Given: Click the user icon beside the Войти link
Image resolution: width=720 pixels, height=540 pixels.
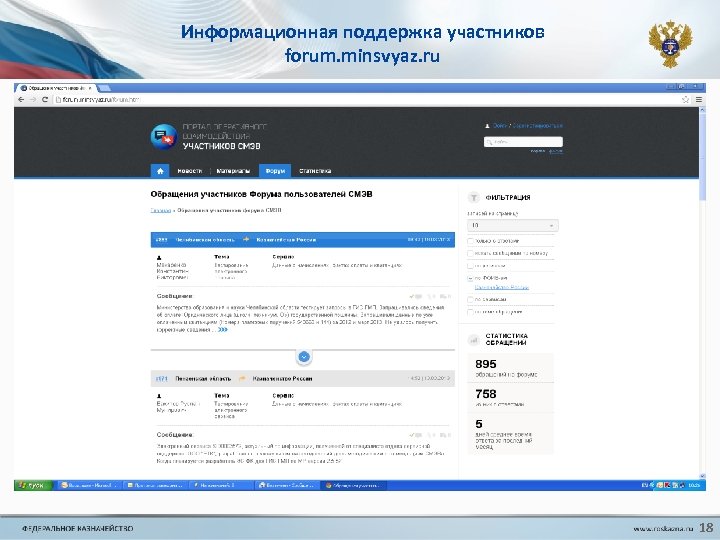Looking at the screenshot, I should [x=487, y=126].
